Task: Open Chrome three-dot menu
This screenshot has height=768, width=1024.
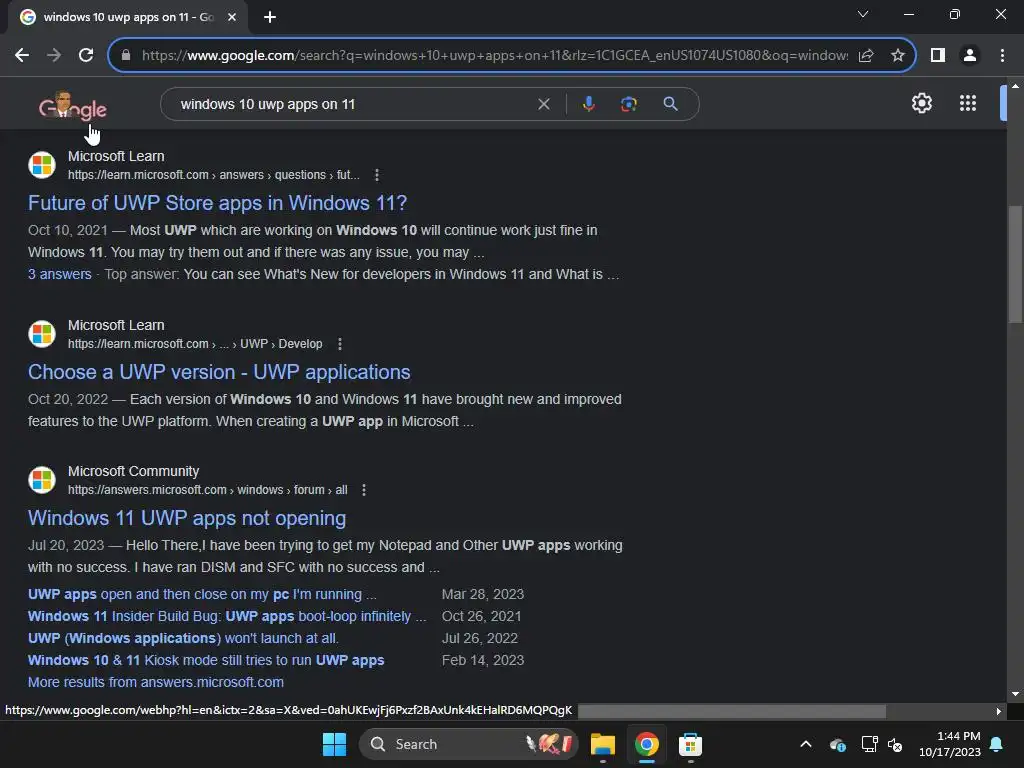Action: pyautogui.click(x=1002, y=56)
